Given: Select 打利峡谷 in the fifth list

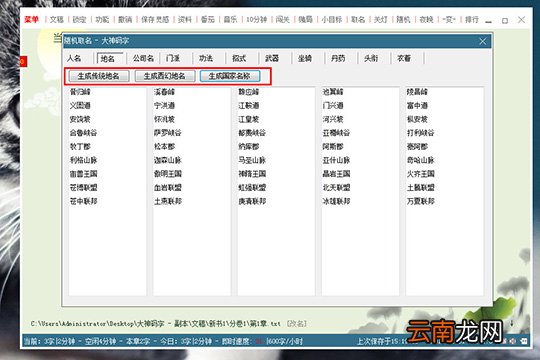Looking at the screenshot, I should [420, 133].
